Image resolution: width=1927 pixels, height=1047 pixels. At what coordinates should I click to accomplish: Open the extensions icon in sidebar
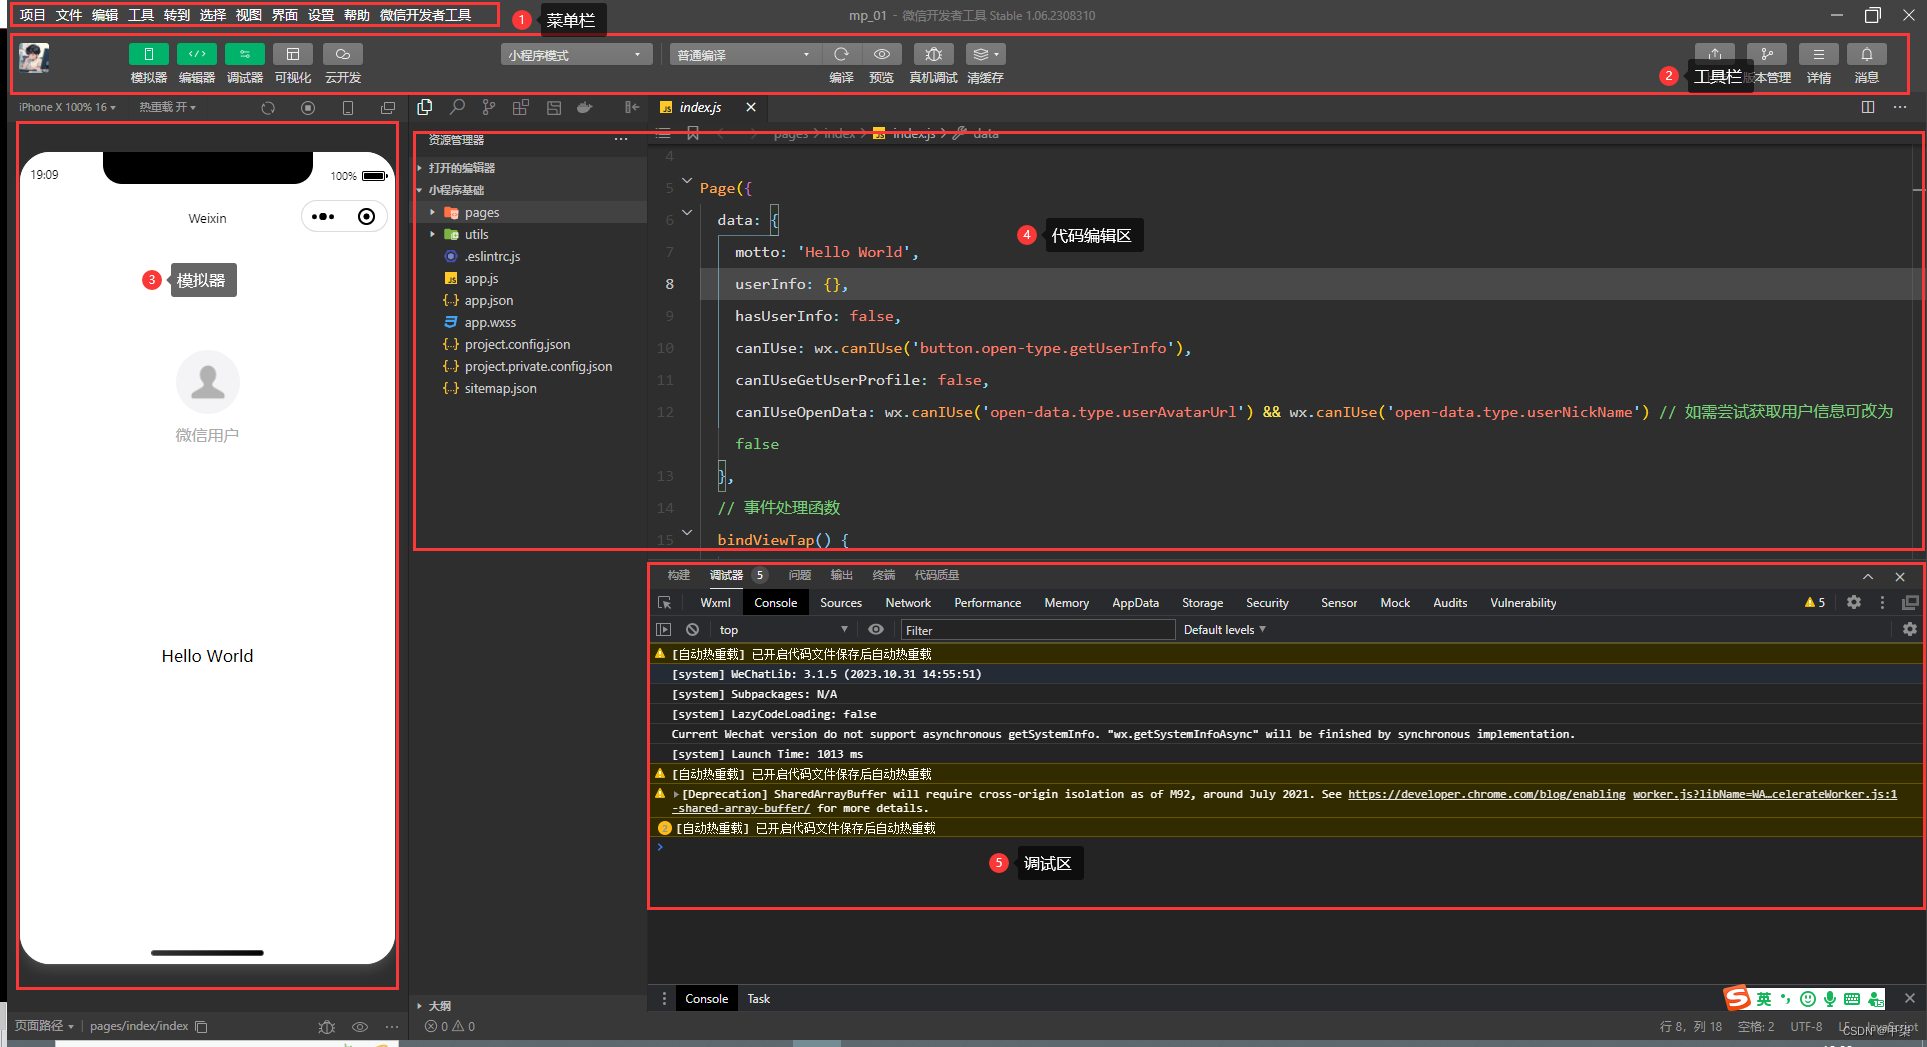click(521, 107)
